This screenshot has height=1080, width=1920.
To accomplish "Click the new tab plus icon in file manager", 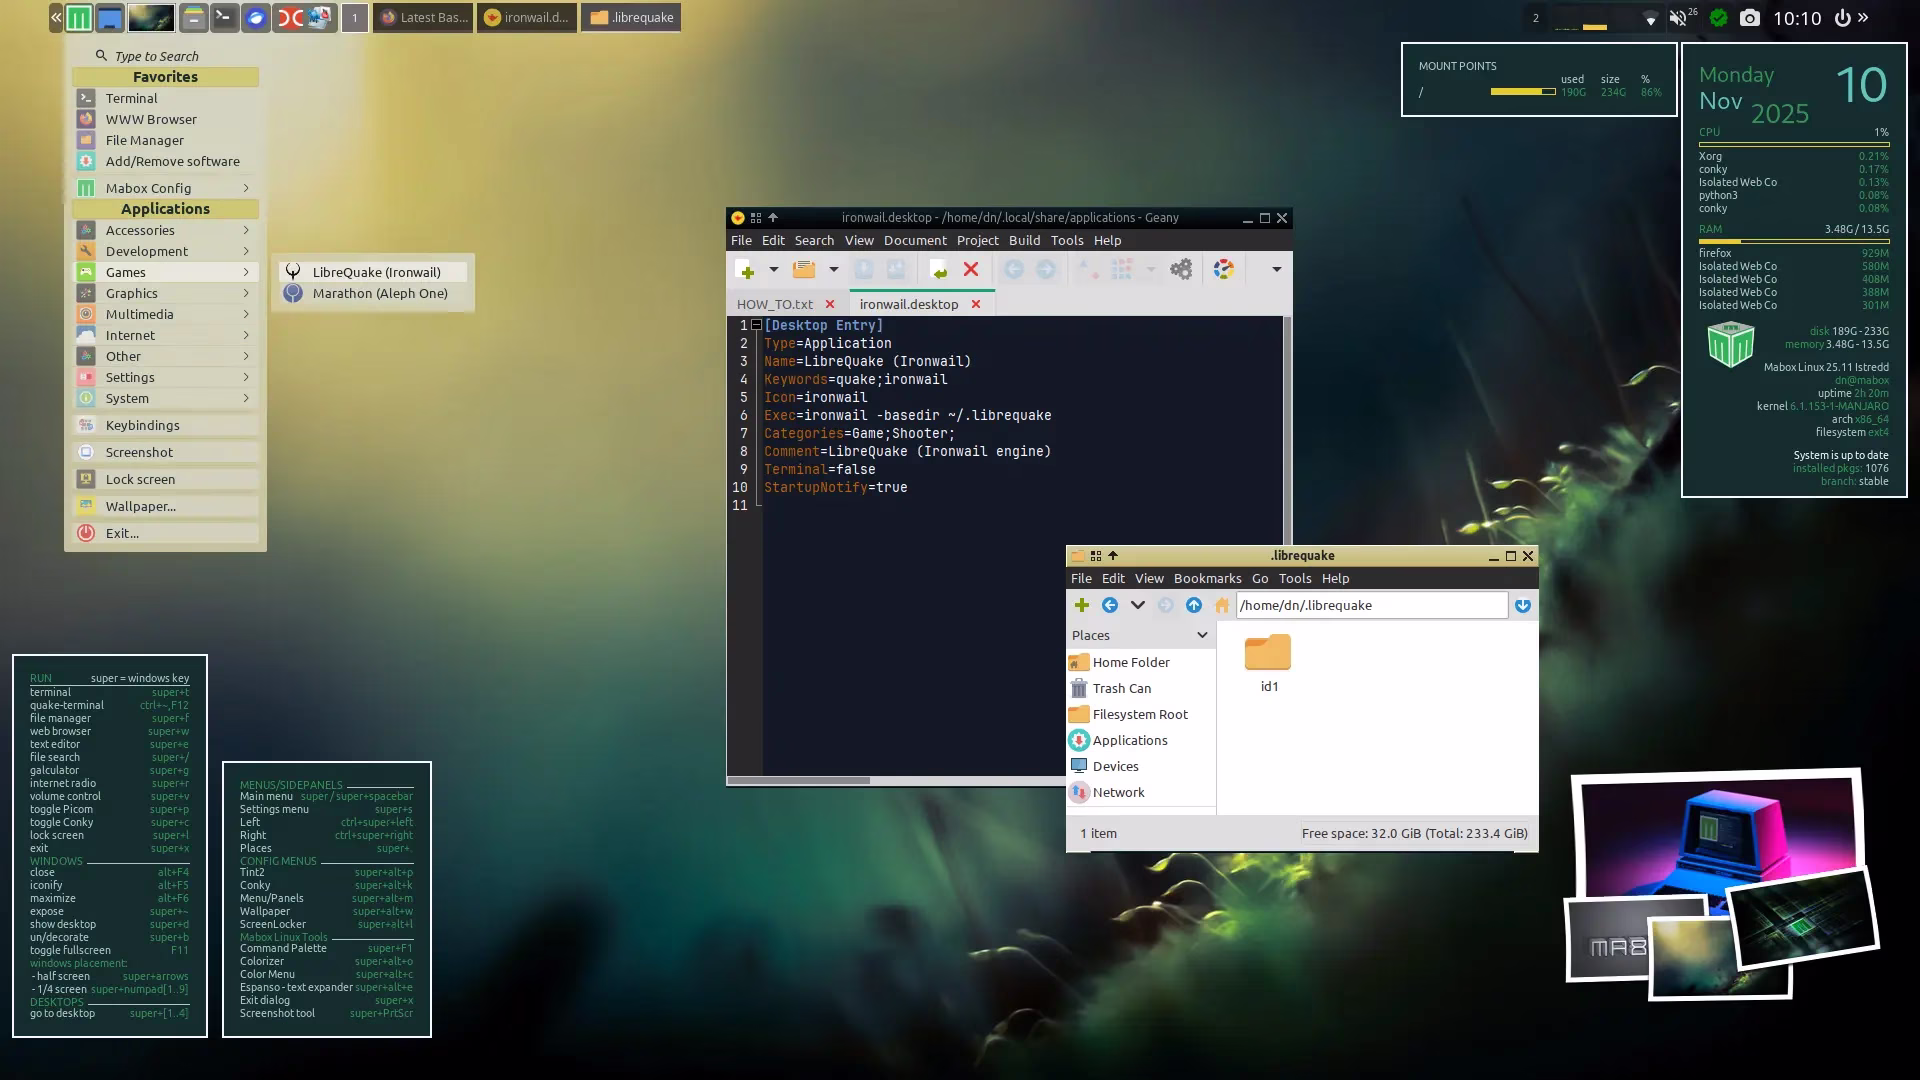I will (x=1081, y=605).
